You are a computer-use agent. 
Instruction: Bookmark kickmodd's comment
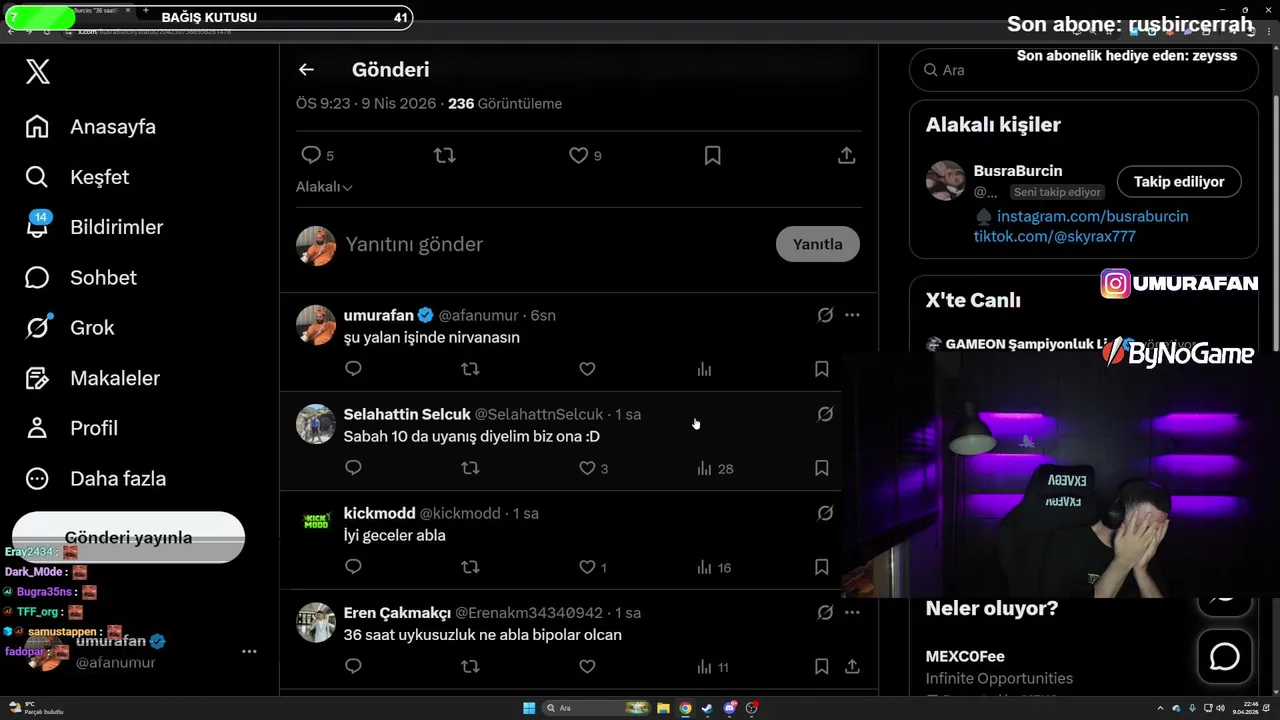pos(821,567)
